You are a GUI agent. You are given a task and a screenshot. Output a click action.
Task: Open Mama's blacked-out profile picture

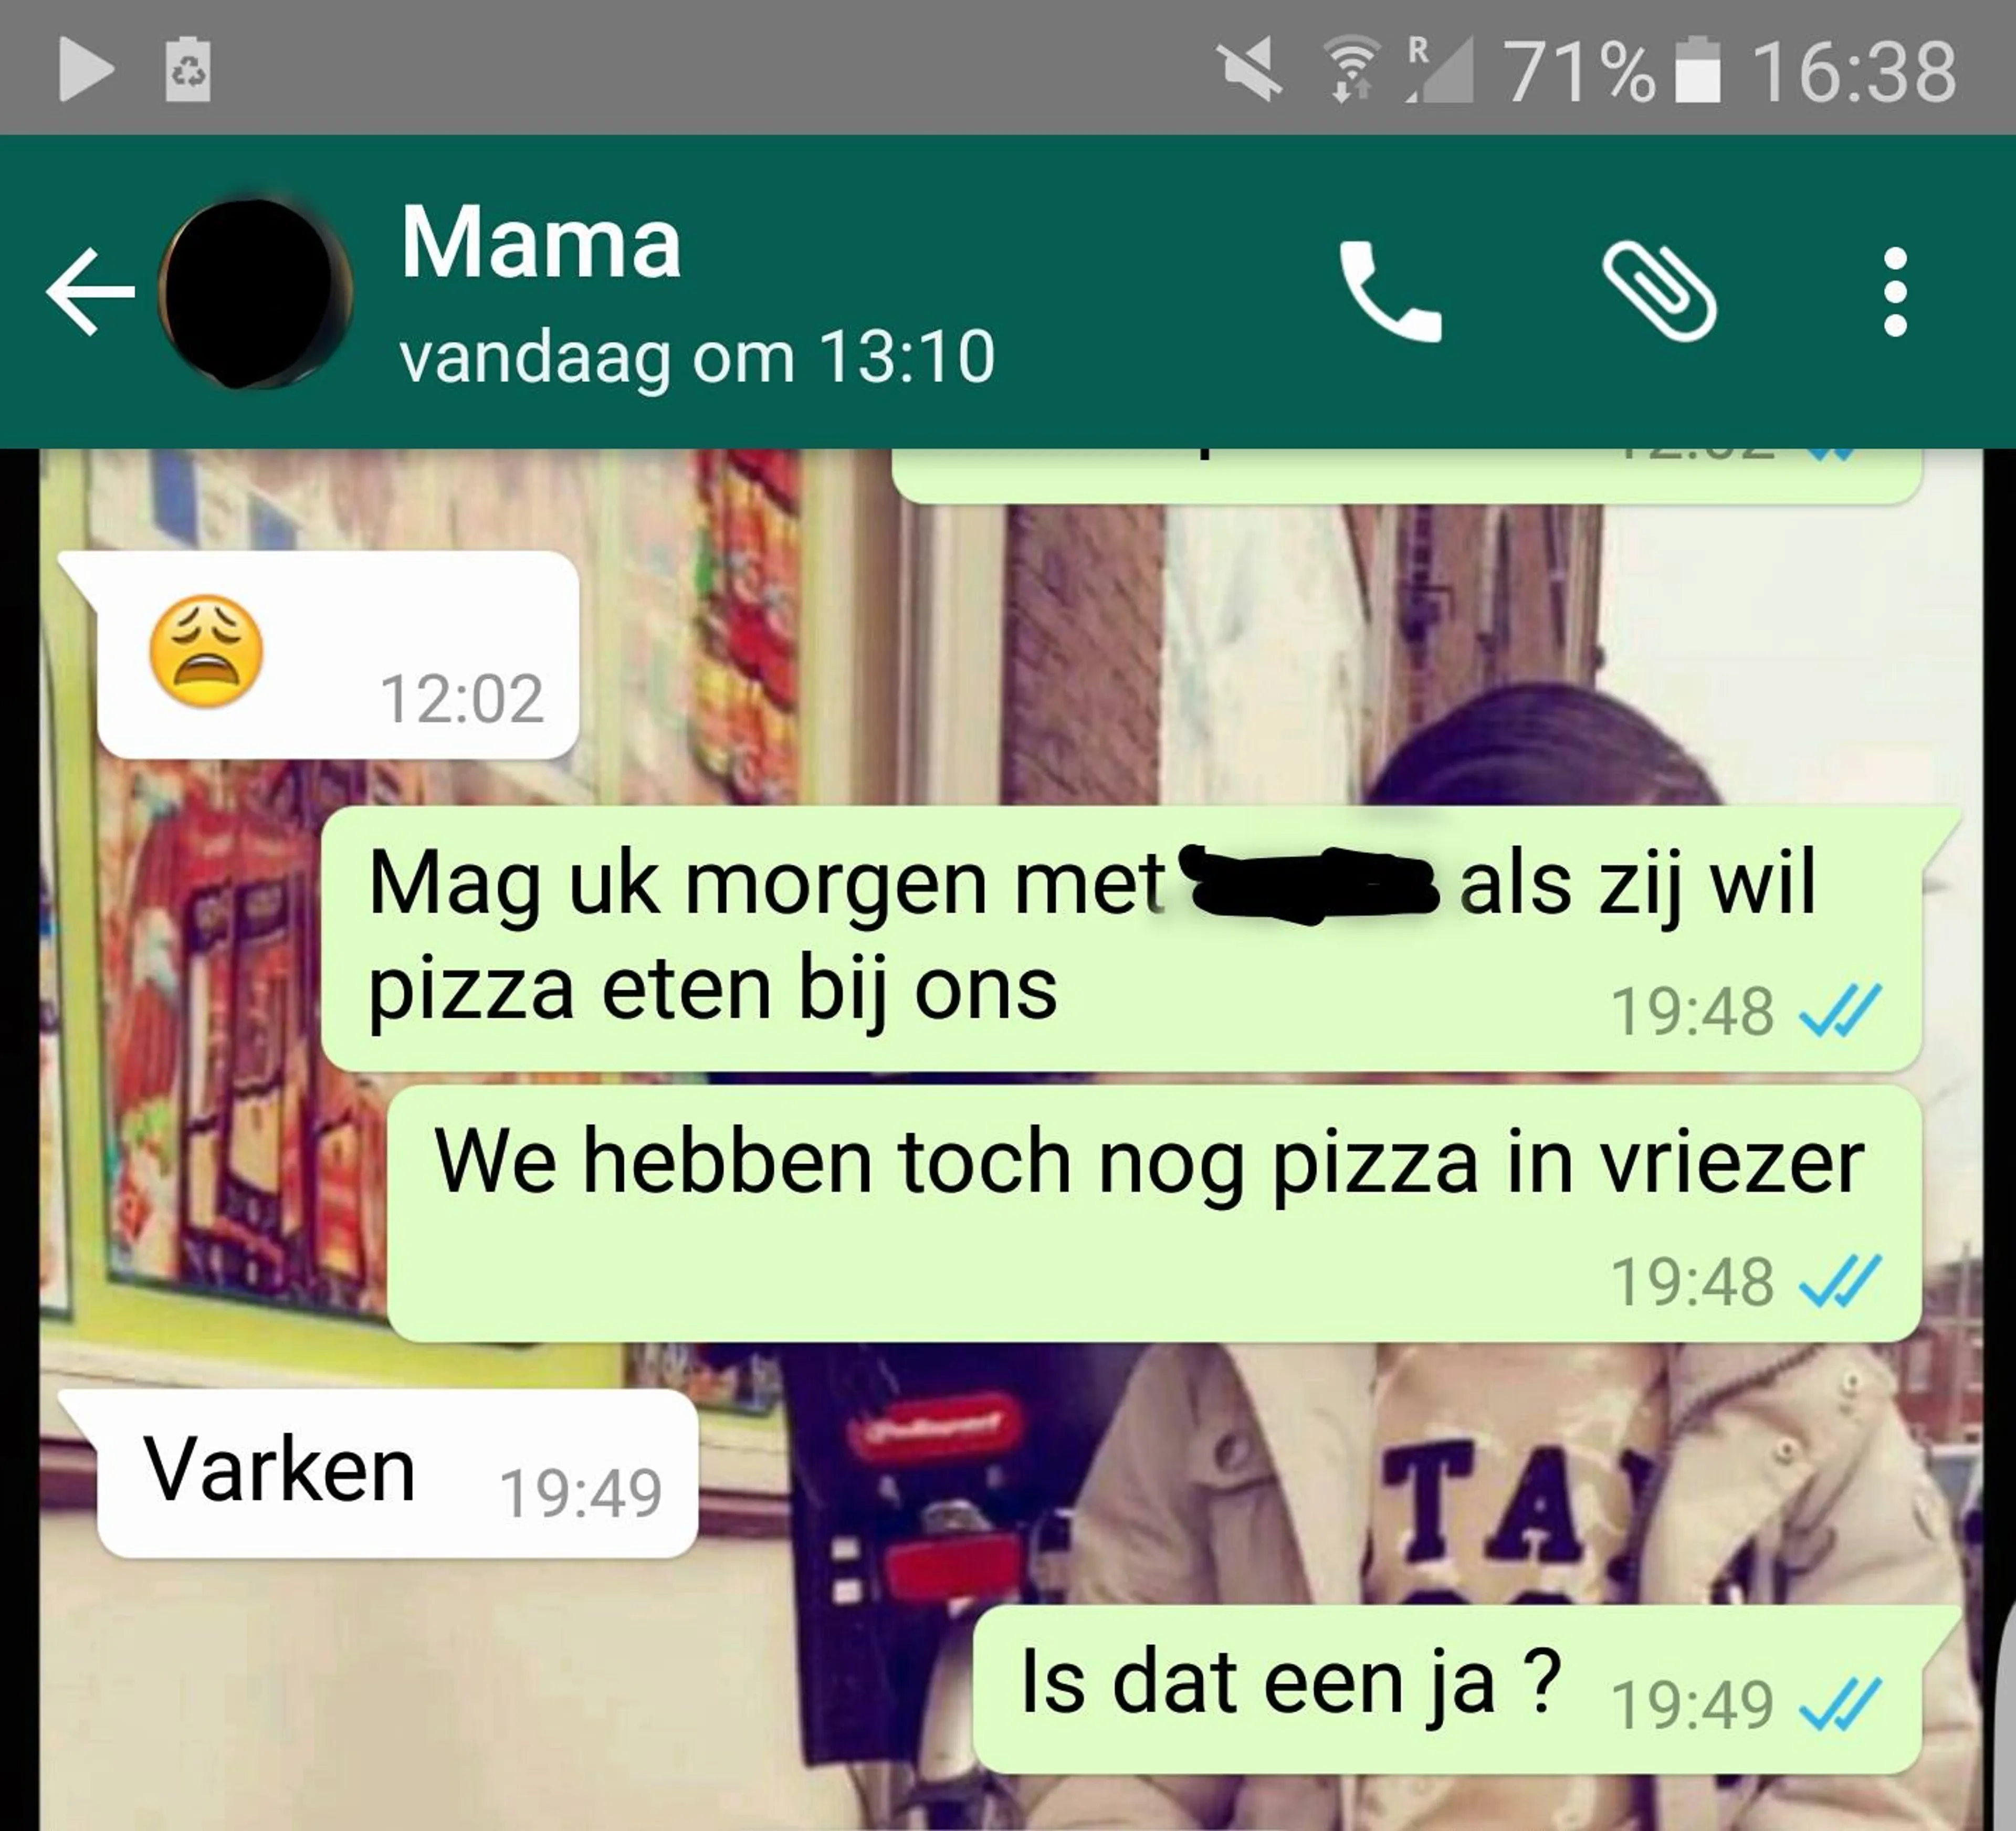click(254, 292)
